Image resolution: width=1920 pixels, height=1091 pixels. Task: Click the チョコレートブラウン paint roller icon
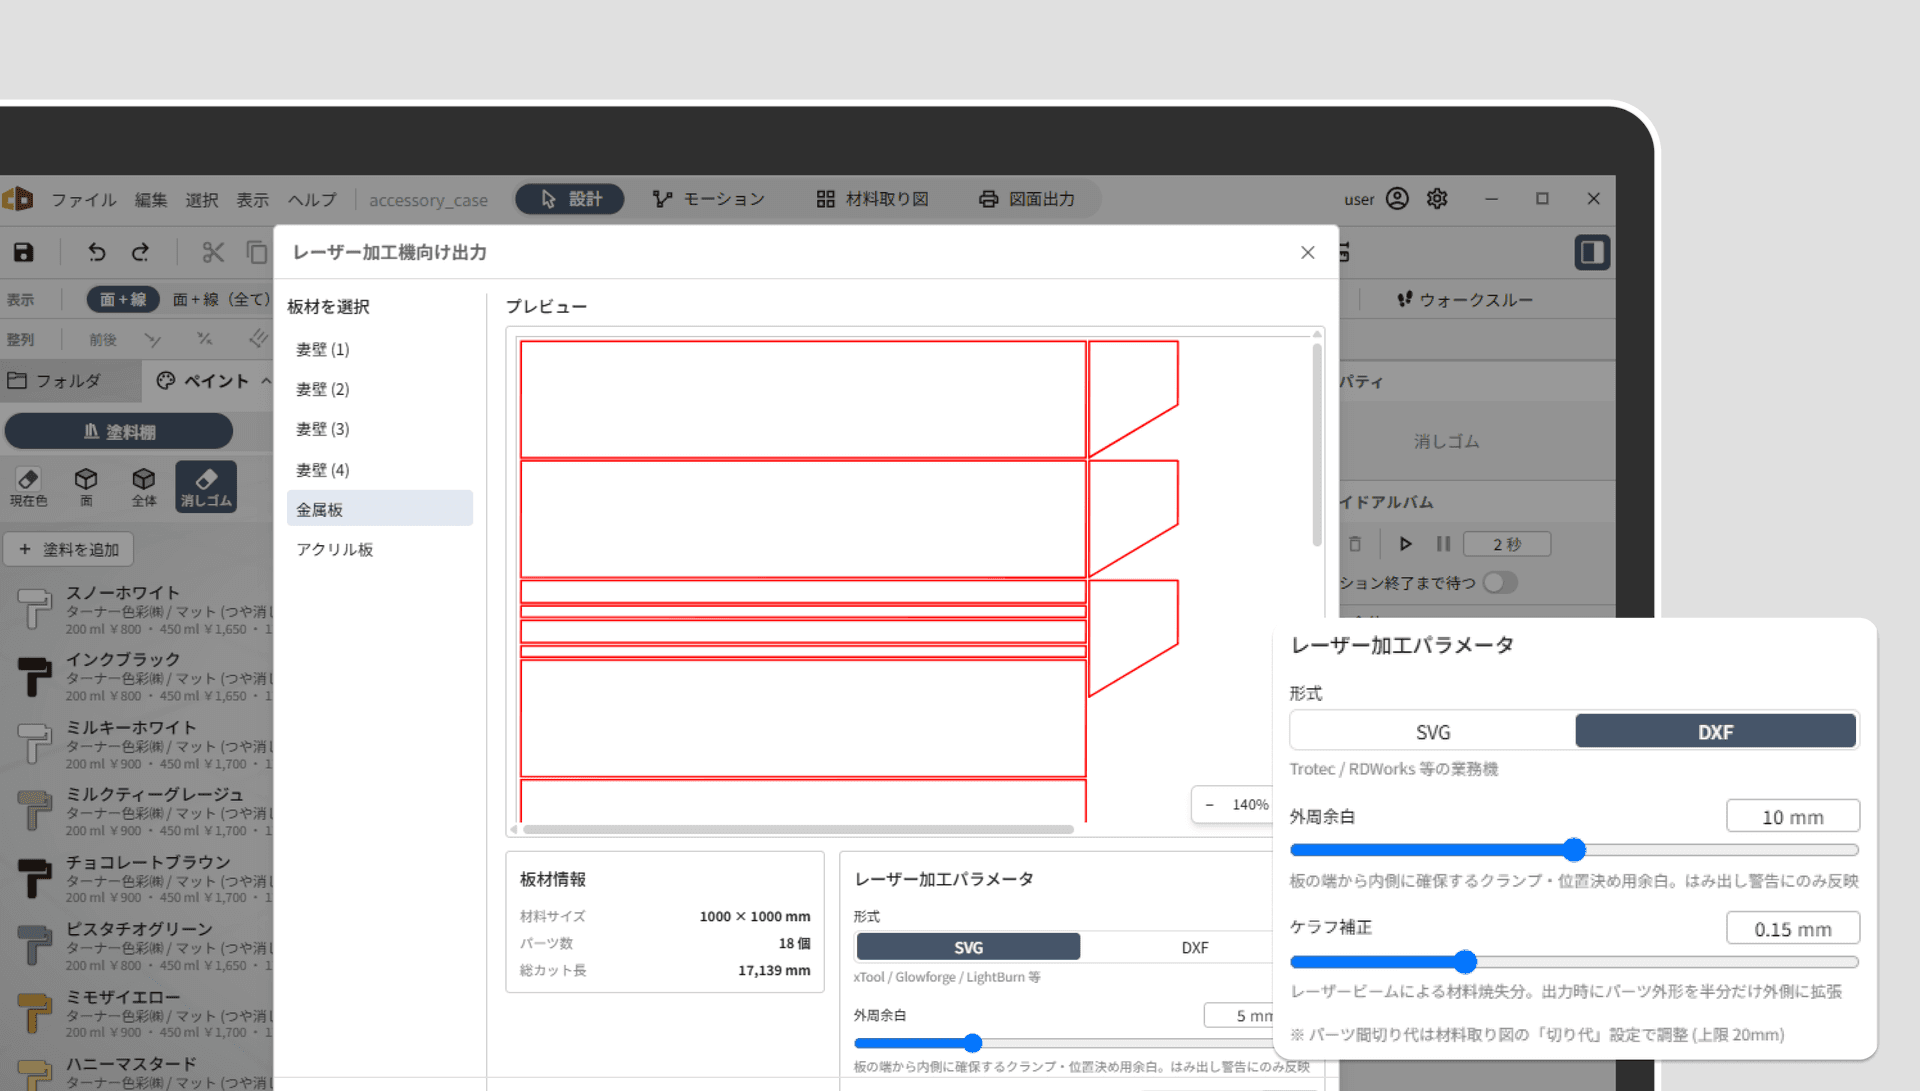tap(34, 879)
